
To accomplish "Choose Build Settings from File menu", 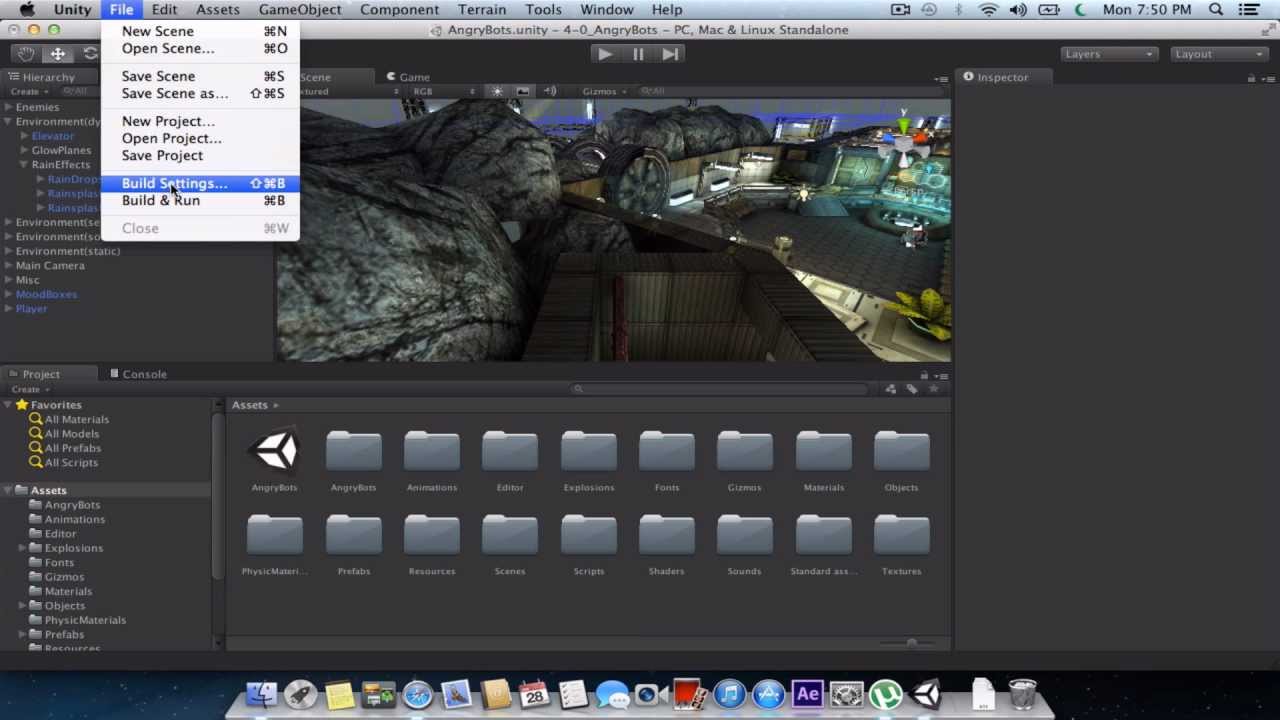I will 200,183.
